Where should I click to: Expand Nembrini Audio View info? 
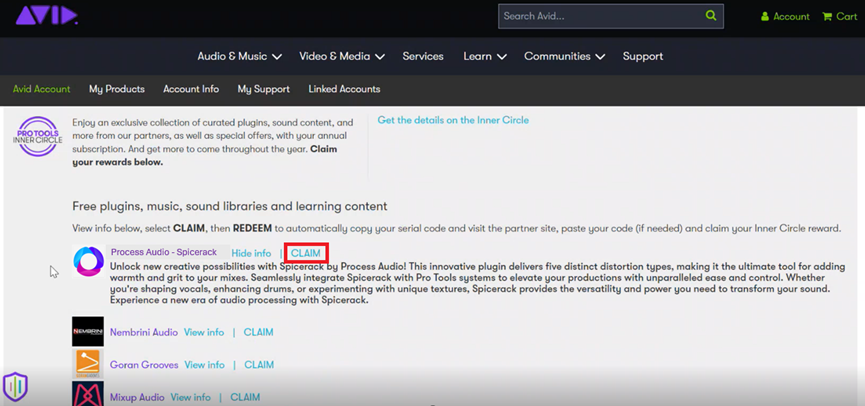pyautogui.click(x=204, y=332)
